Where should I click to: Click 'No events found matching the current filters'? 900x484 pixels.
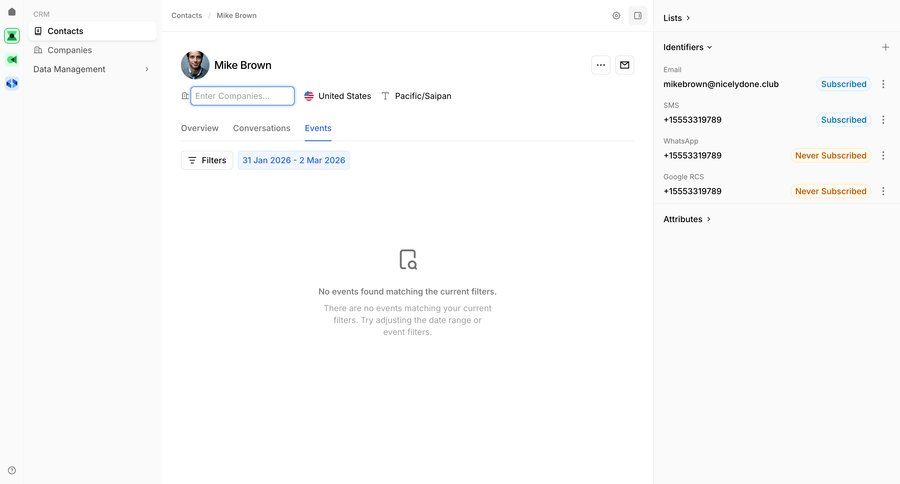[x=408, y=291]
